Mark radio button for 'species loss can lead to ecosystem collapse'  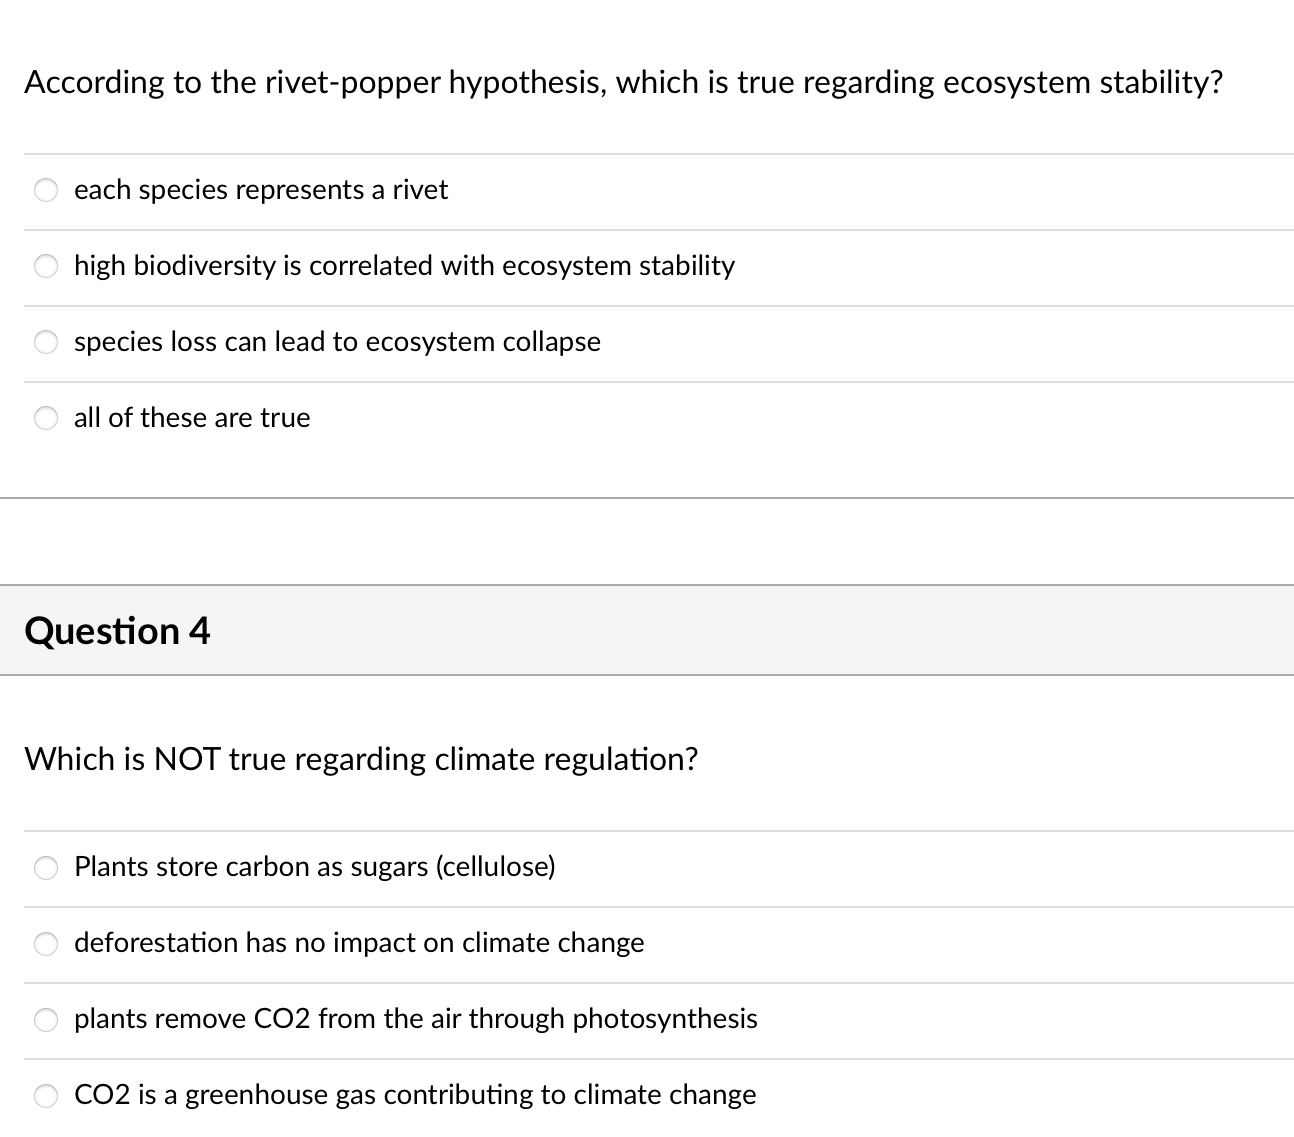tap(47, 342)
